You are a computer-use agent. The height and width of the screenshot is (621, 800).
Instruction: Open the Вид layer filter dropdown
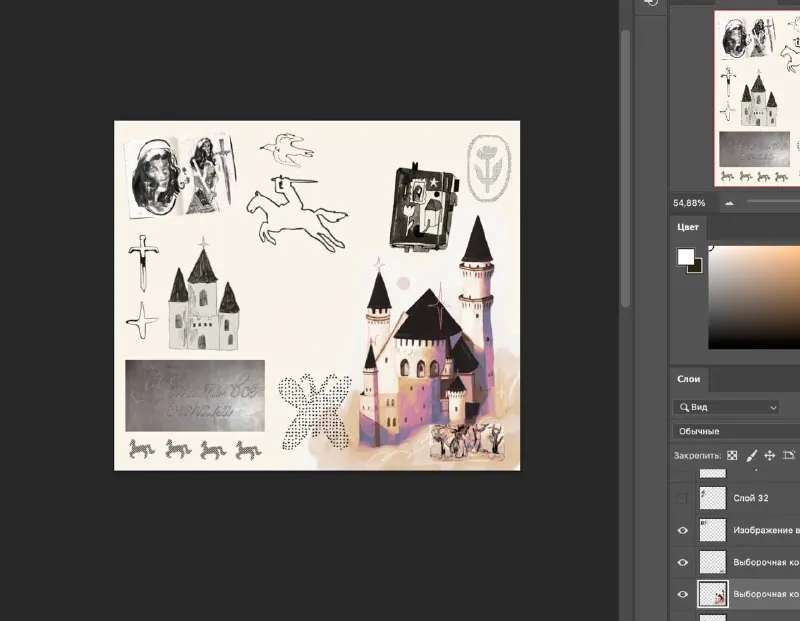pyautogui.click(x=726, y=407)
